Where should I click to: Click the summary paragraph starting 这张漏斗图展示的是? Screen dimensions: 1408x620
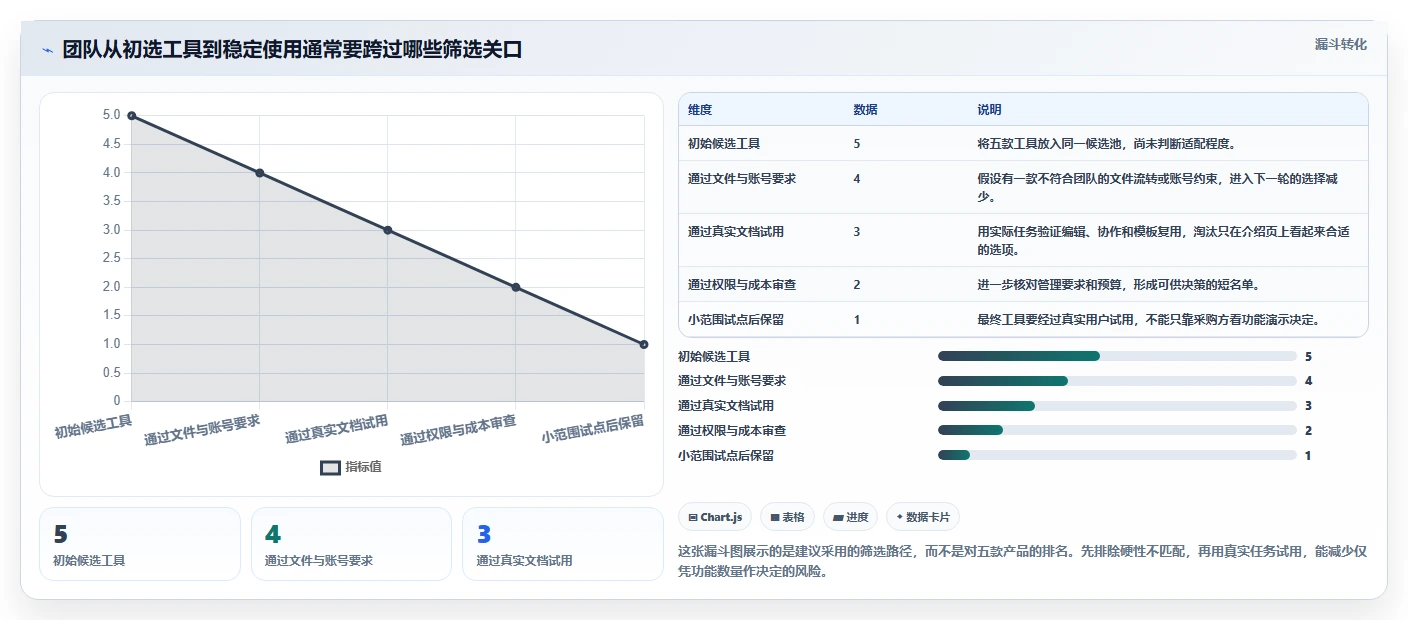1022,562
